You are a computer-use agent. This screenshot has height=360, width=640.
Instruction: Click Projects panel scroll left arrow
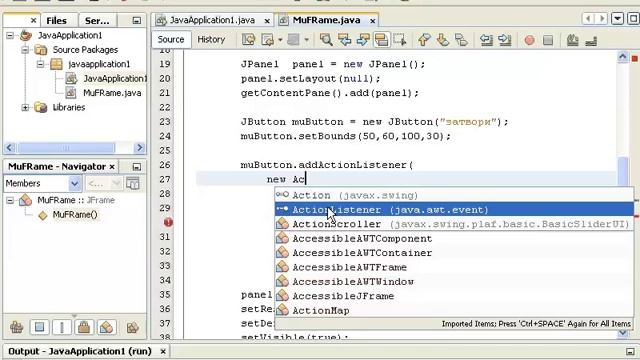tap(10, 148)
